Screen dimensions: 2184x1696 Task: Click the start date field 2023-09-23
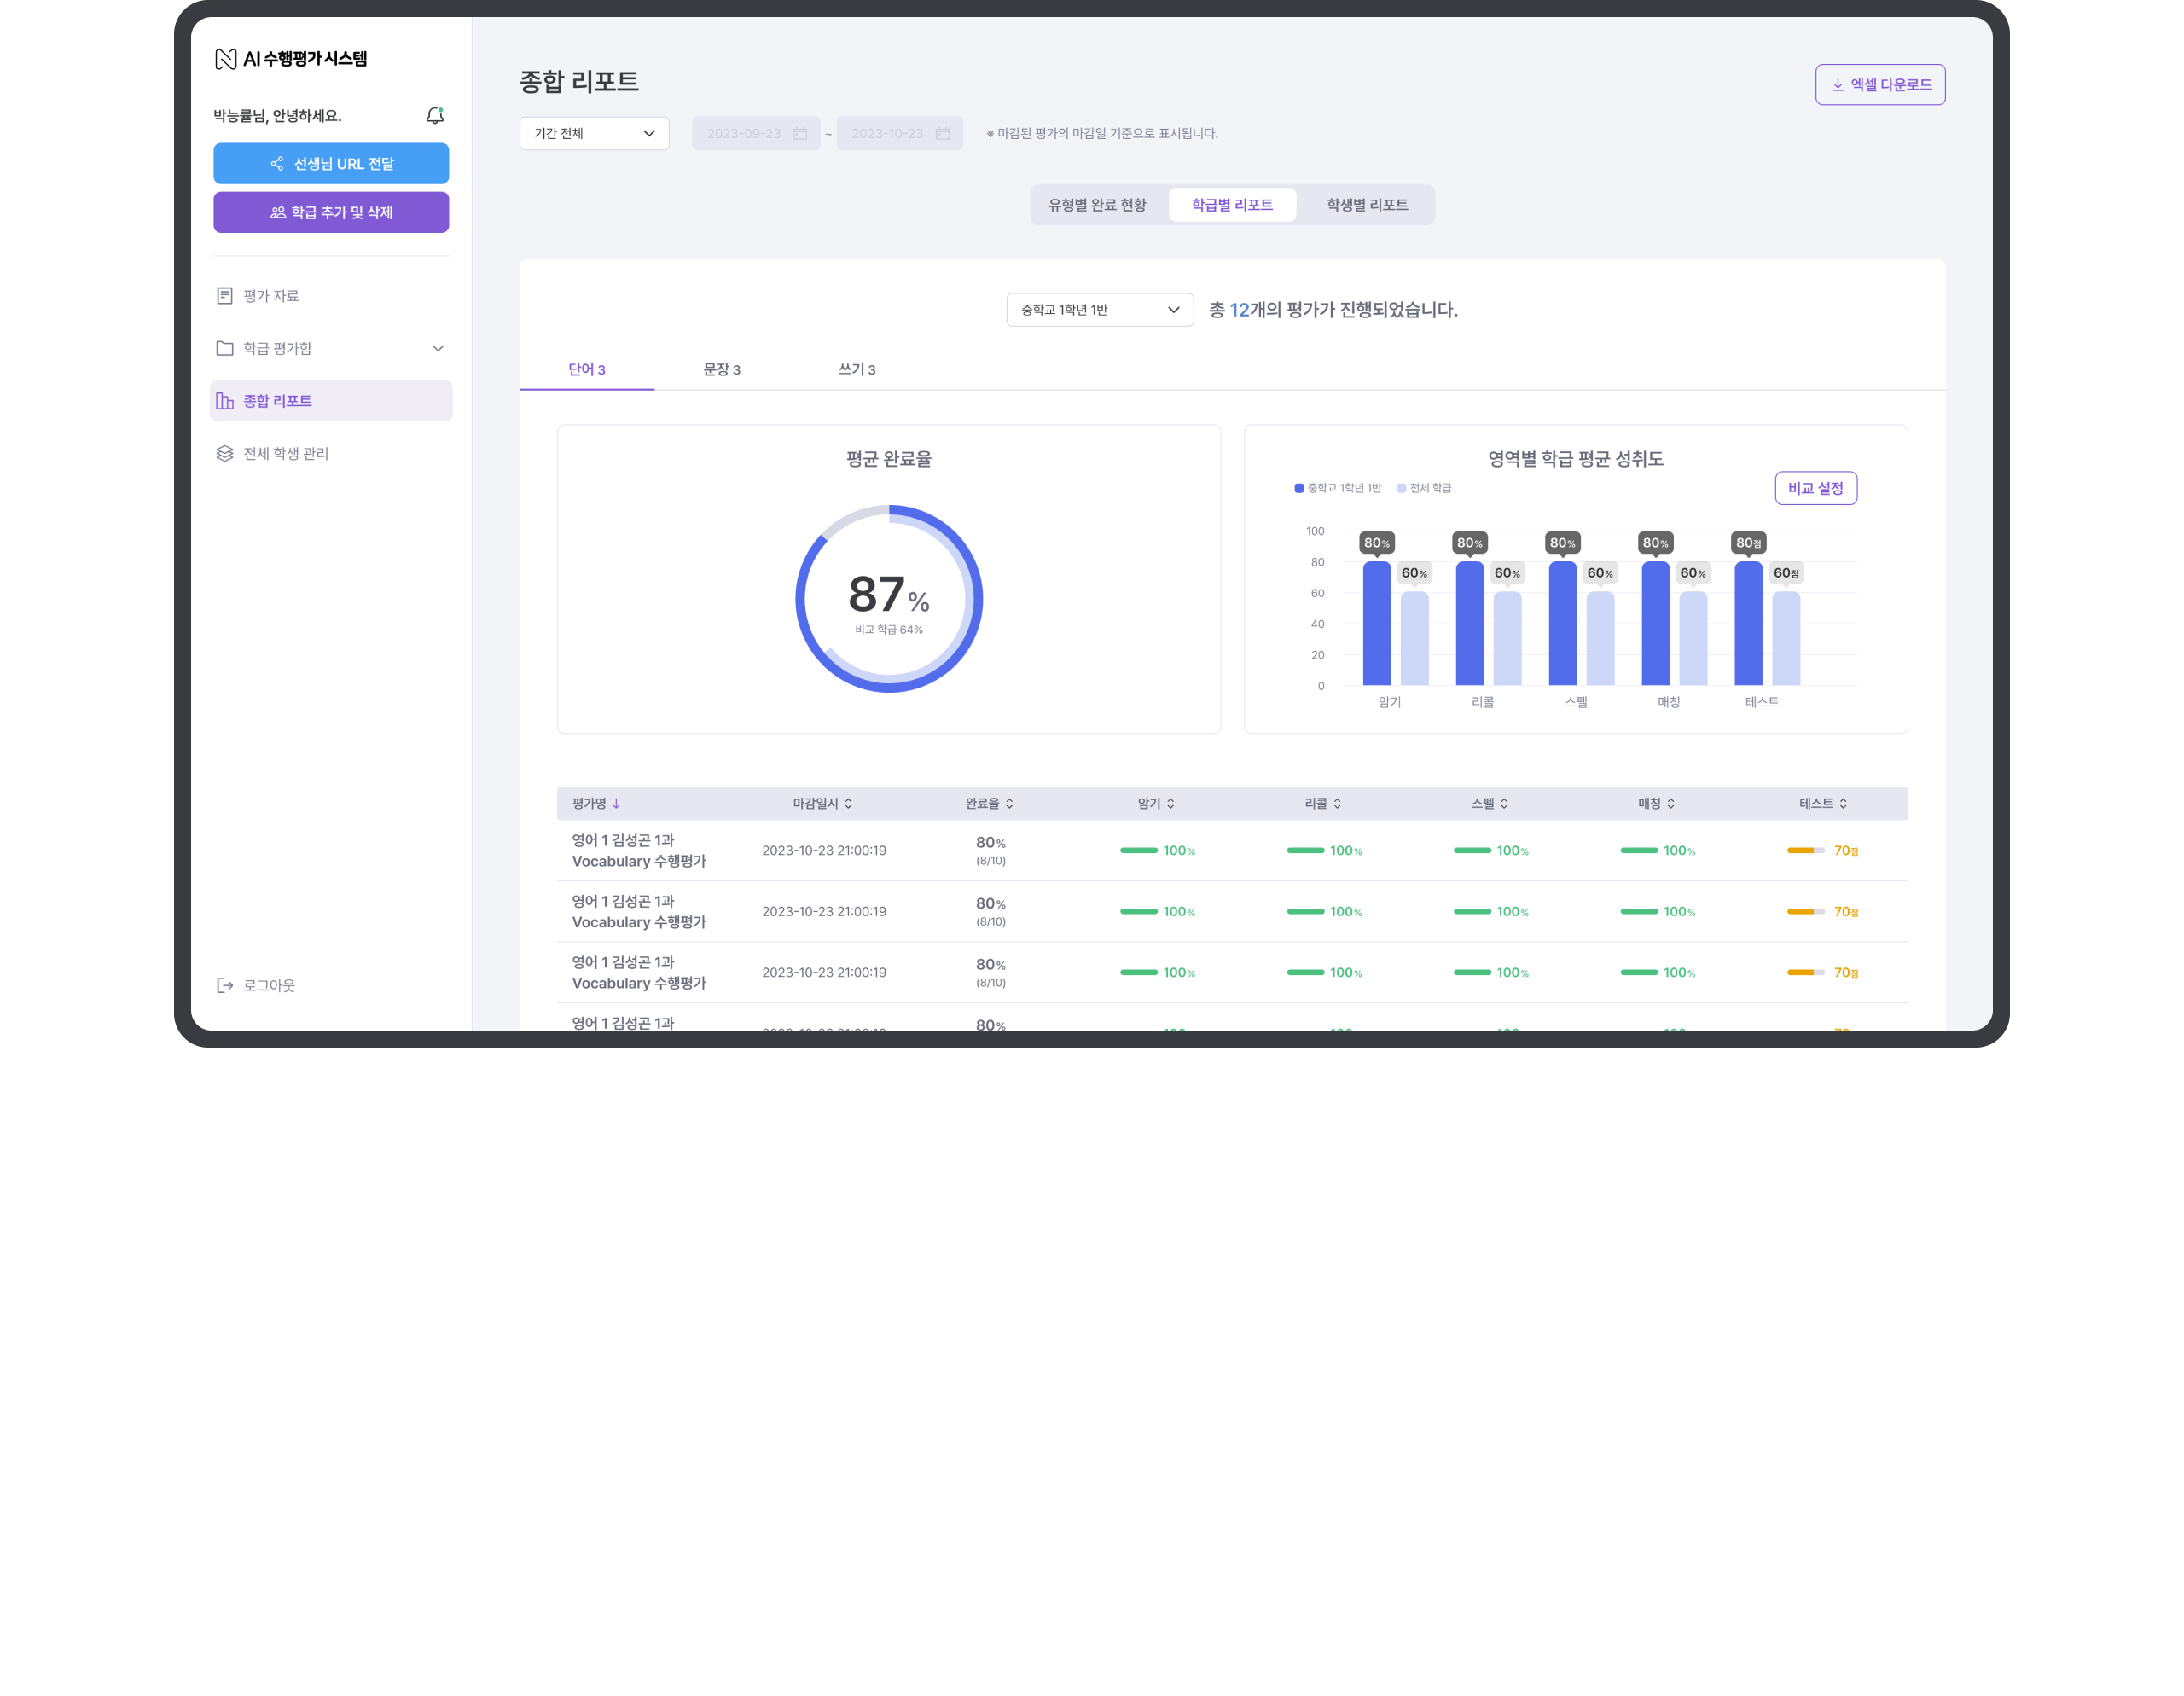tap(756, 134)
